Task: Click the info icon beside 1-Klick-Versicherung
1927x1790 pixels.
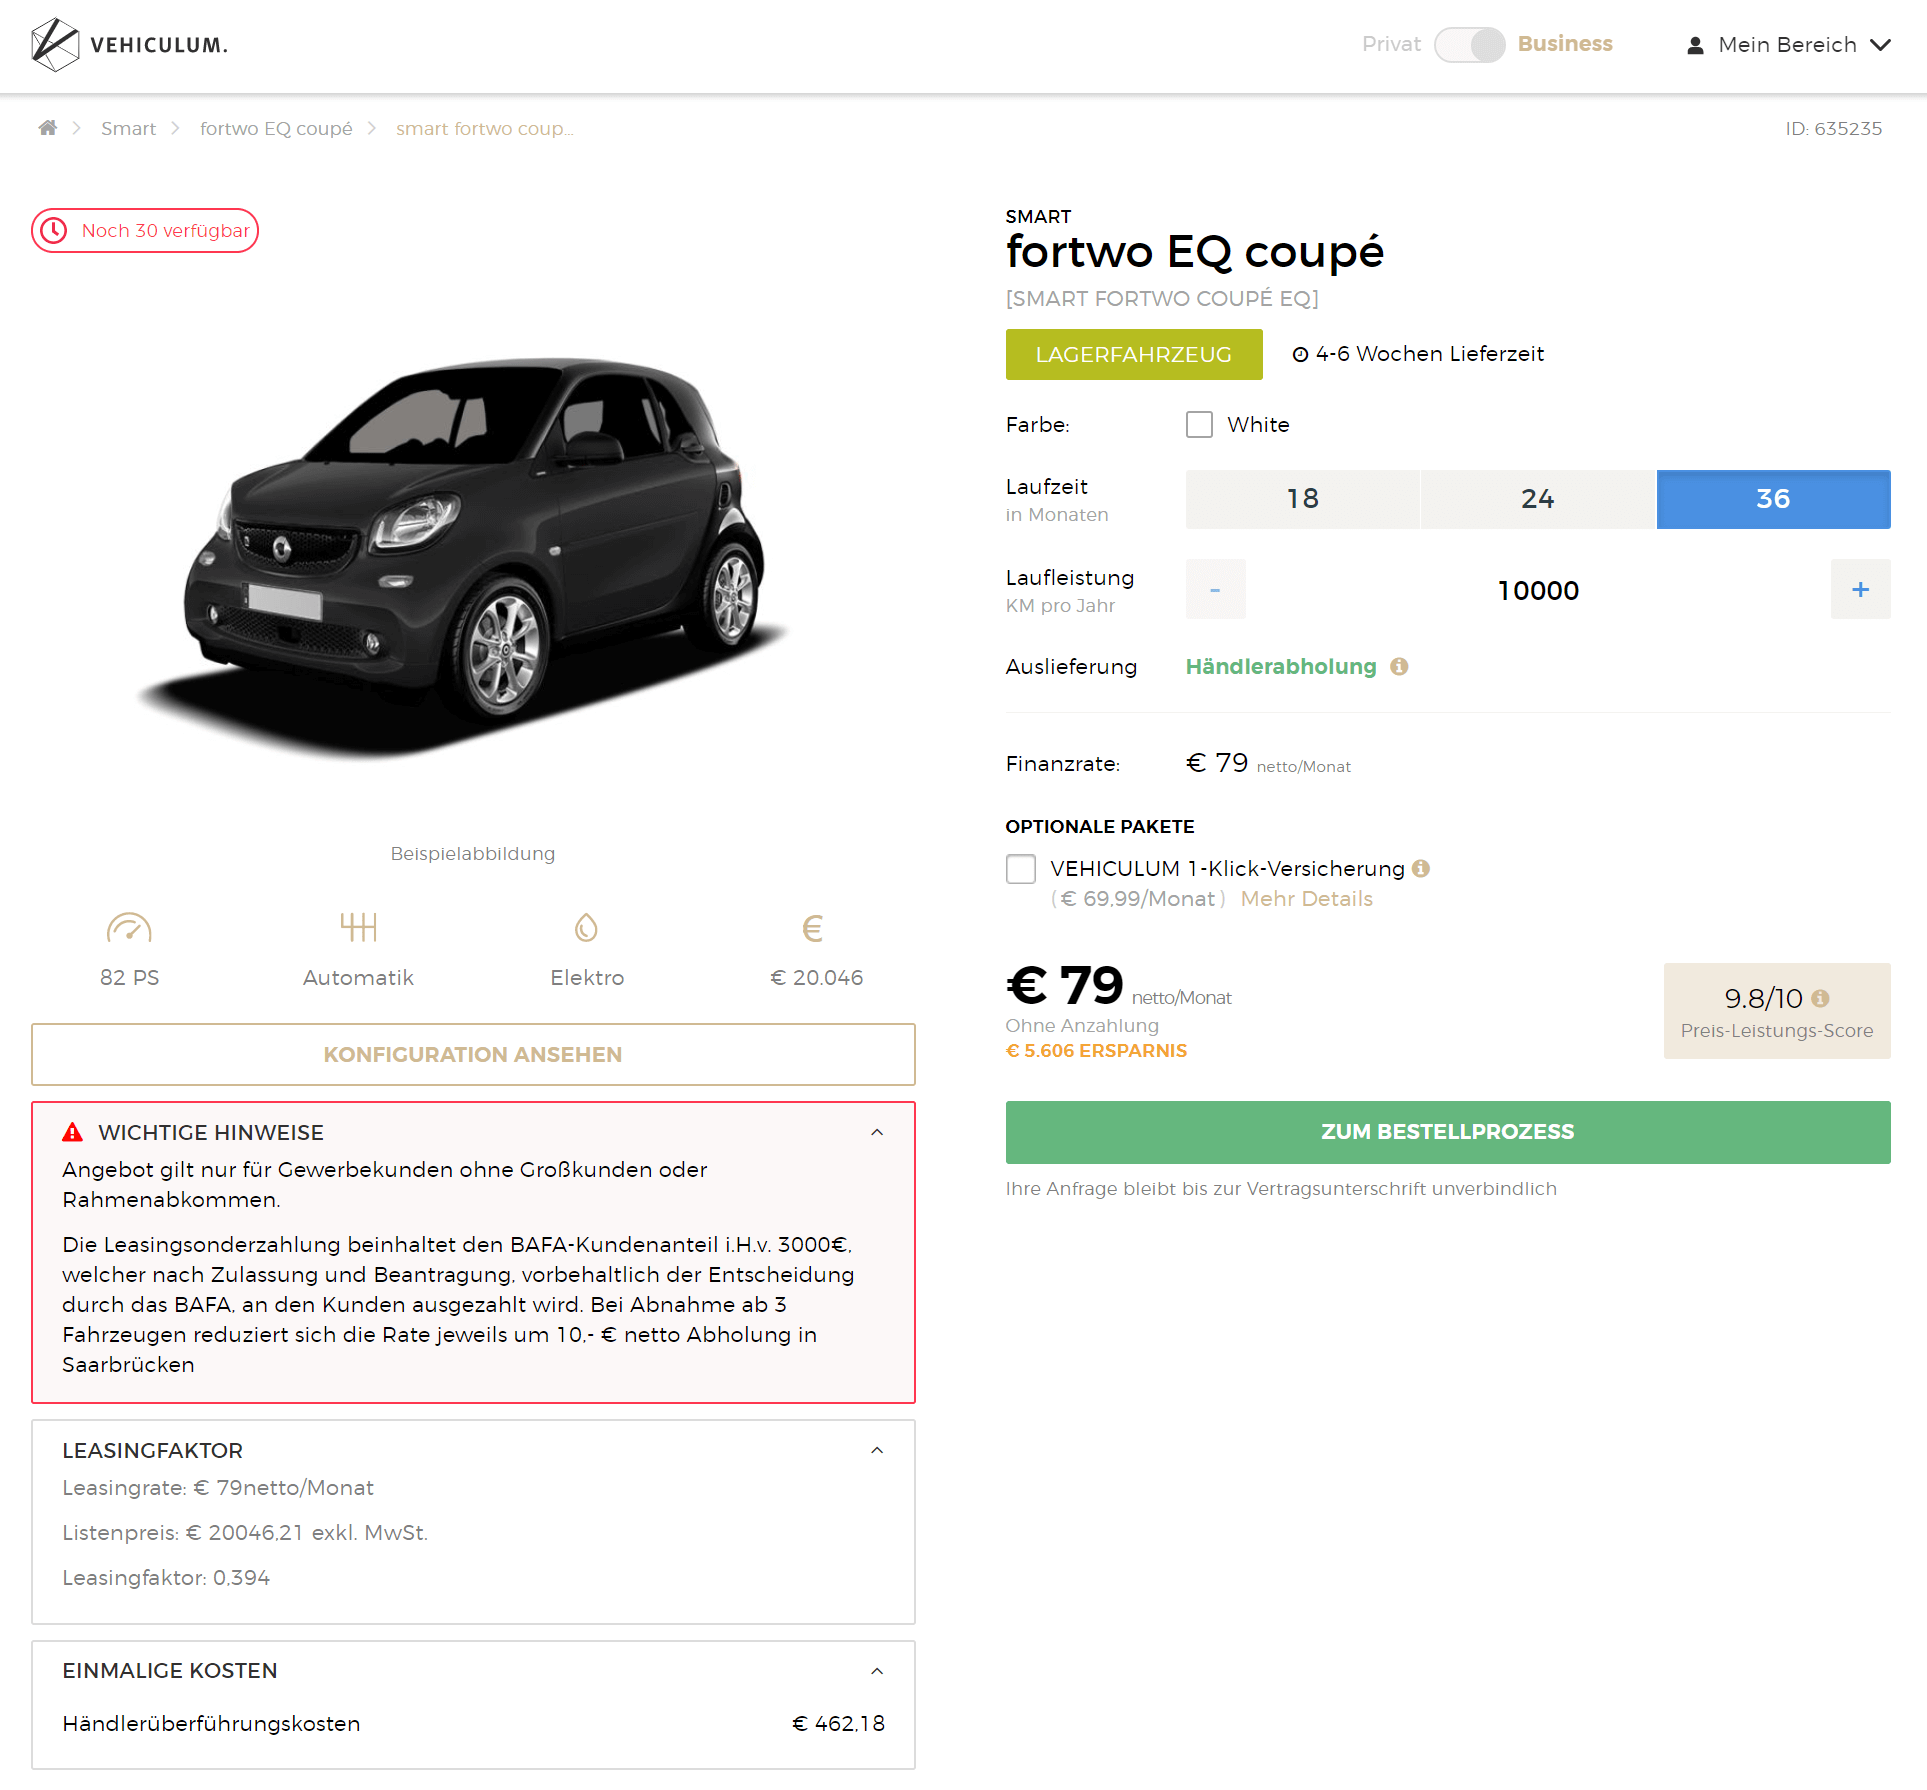Action: click(x=1421, y=868)
